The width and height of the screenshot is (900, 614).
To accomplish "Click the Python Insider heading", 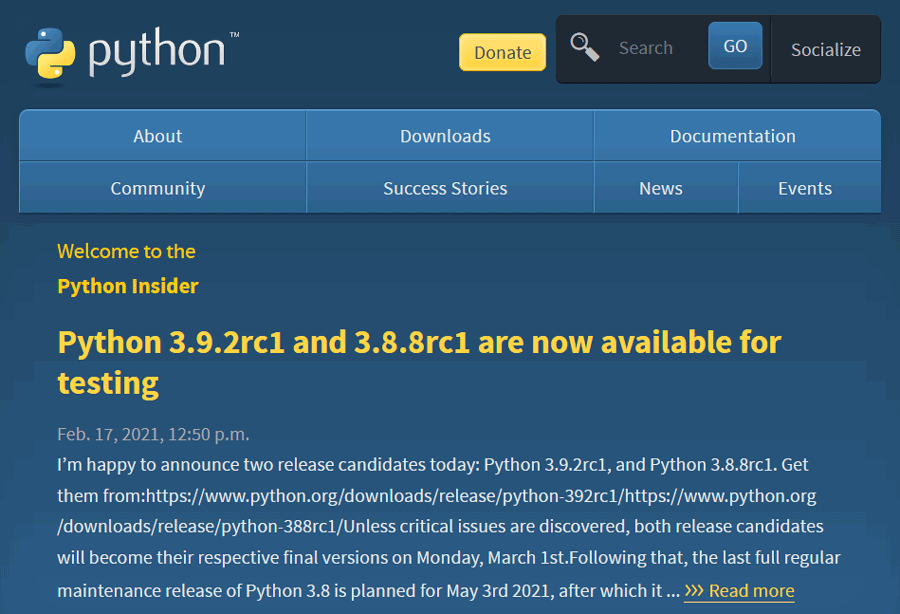I will 127,286.
